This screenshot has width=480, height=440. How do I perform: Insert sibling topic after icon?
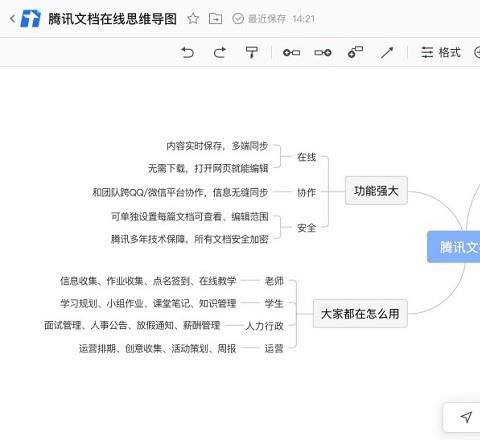pos(323,52)
